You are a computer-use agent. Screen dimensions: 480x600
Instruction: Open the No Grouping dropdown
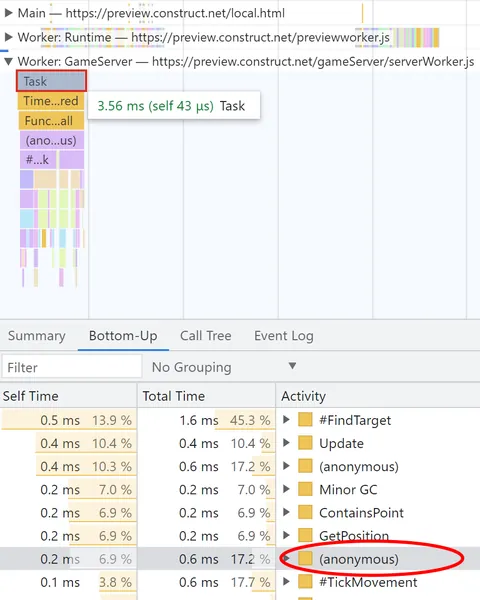pyautogui.click(x=224, y=367)
